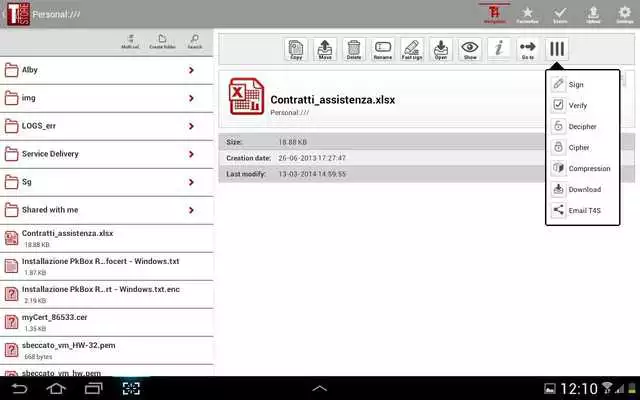Tap the Go to arrow icon
The image size is (640, 400).
[528, 49]
